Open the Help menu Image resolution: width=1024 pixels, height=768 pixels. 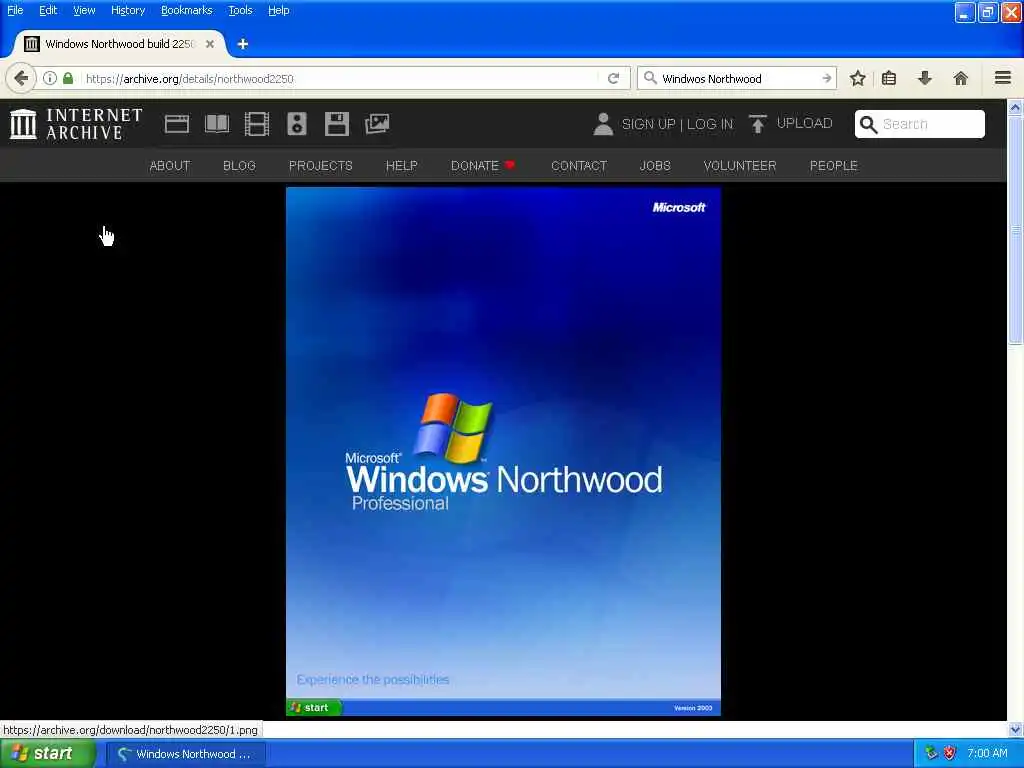point(278,10)
